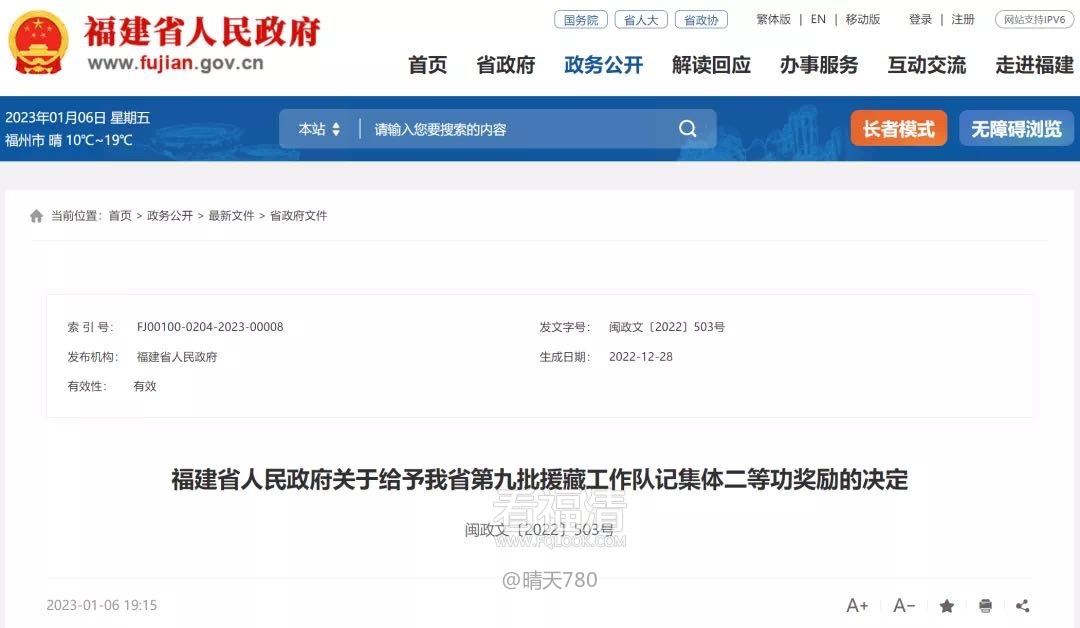
Task: Expand the 本站 search scope dropdown
Action: pos(319,129)
